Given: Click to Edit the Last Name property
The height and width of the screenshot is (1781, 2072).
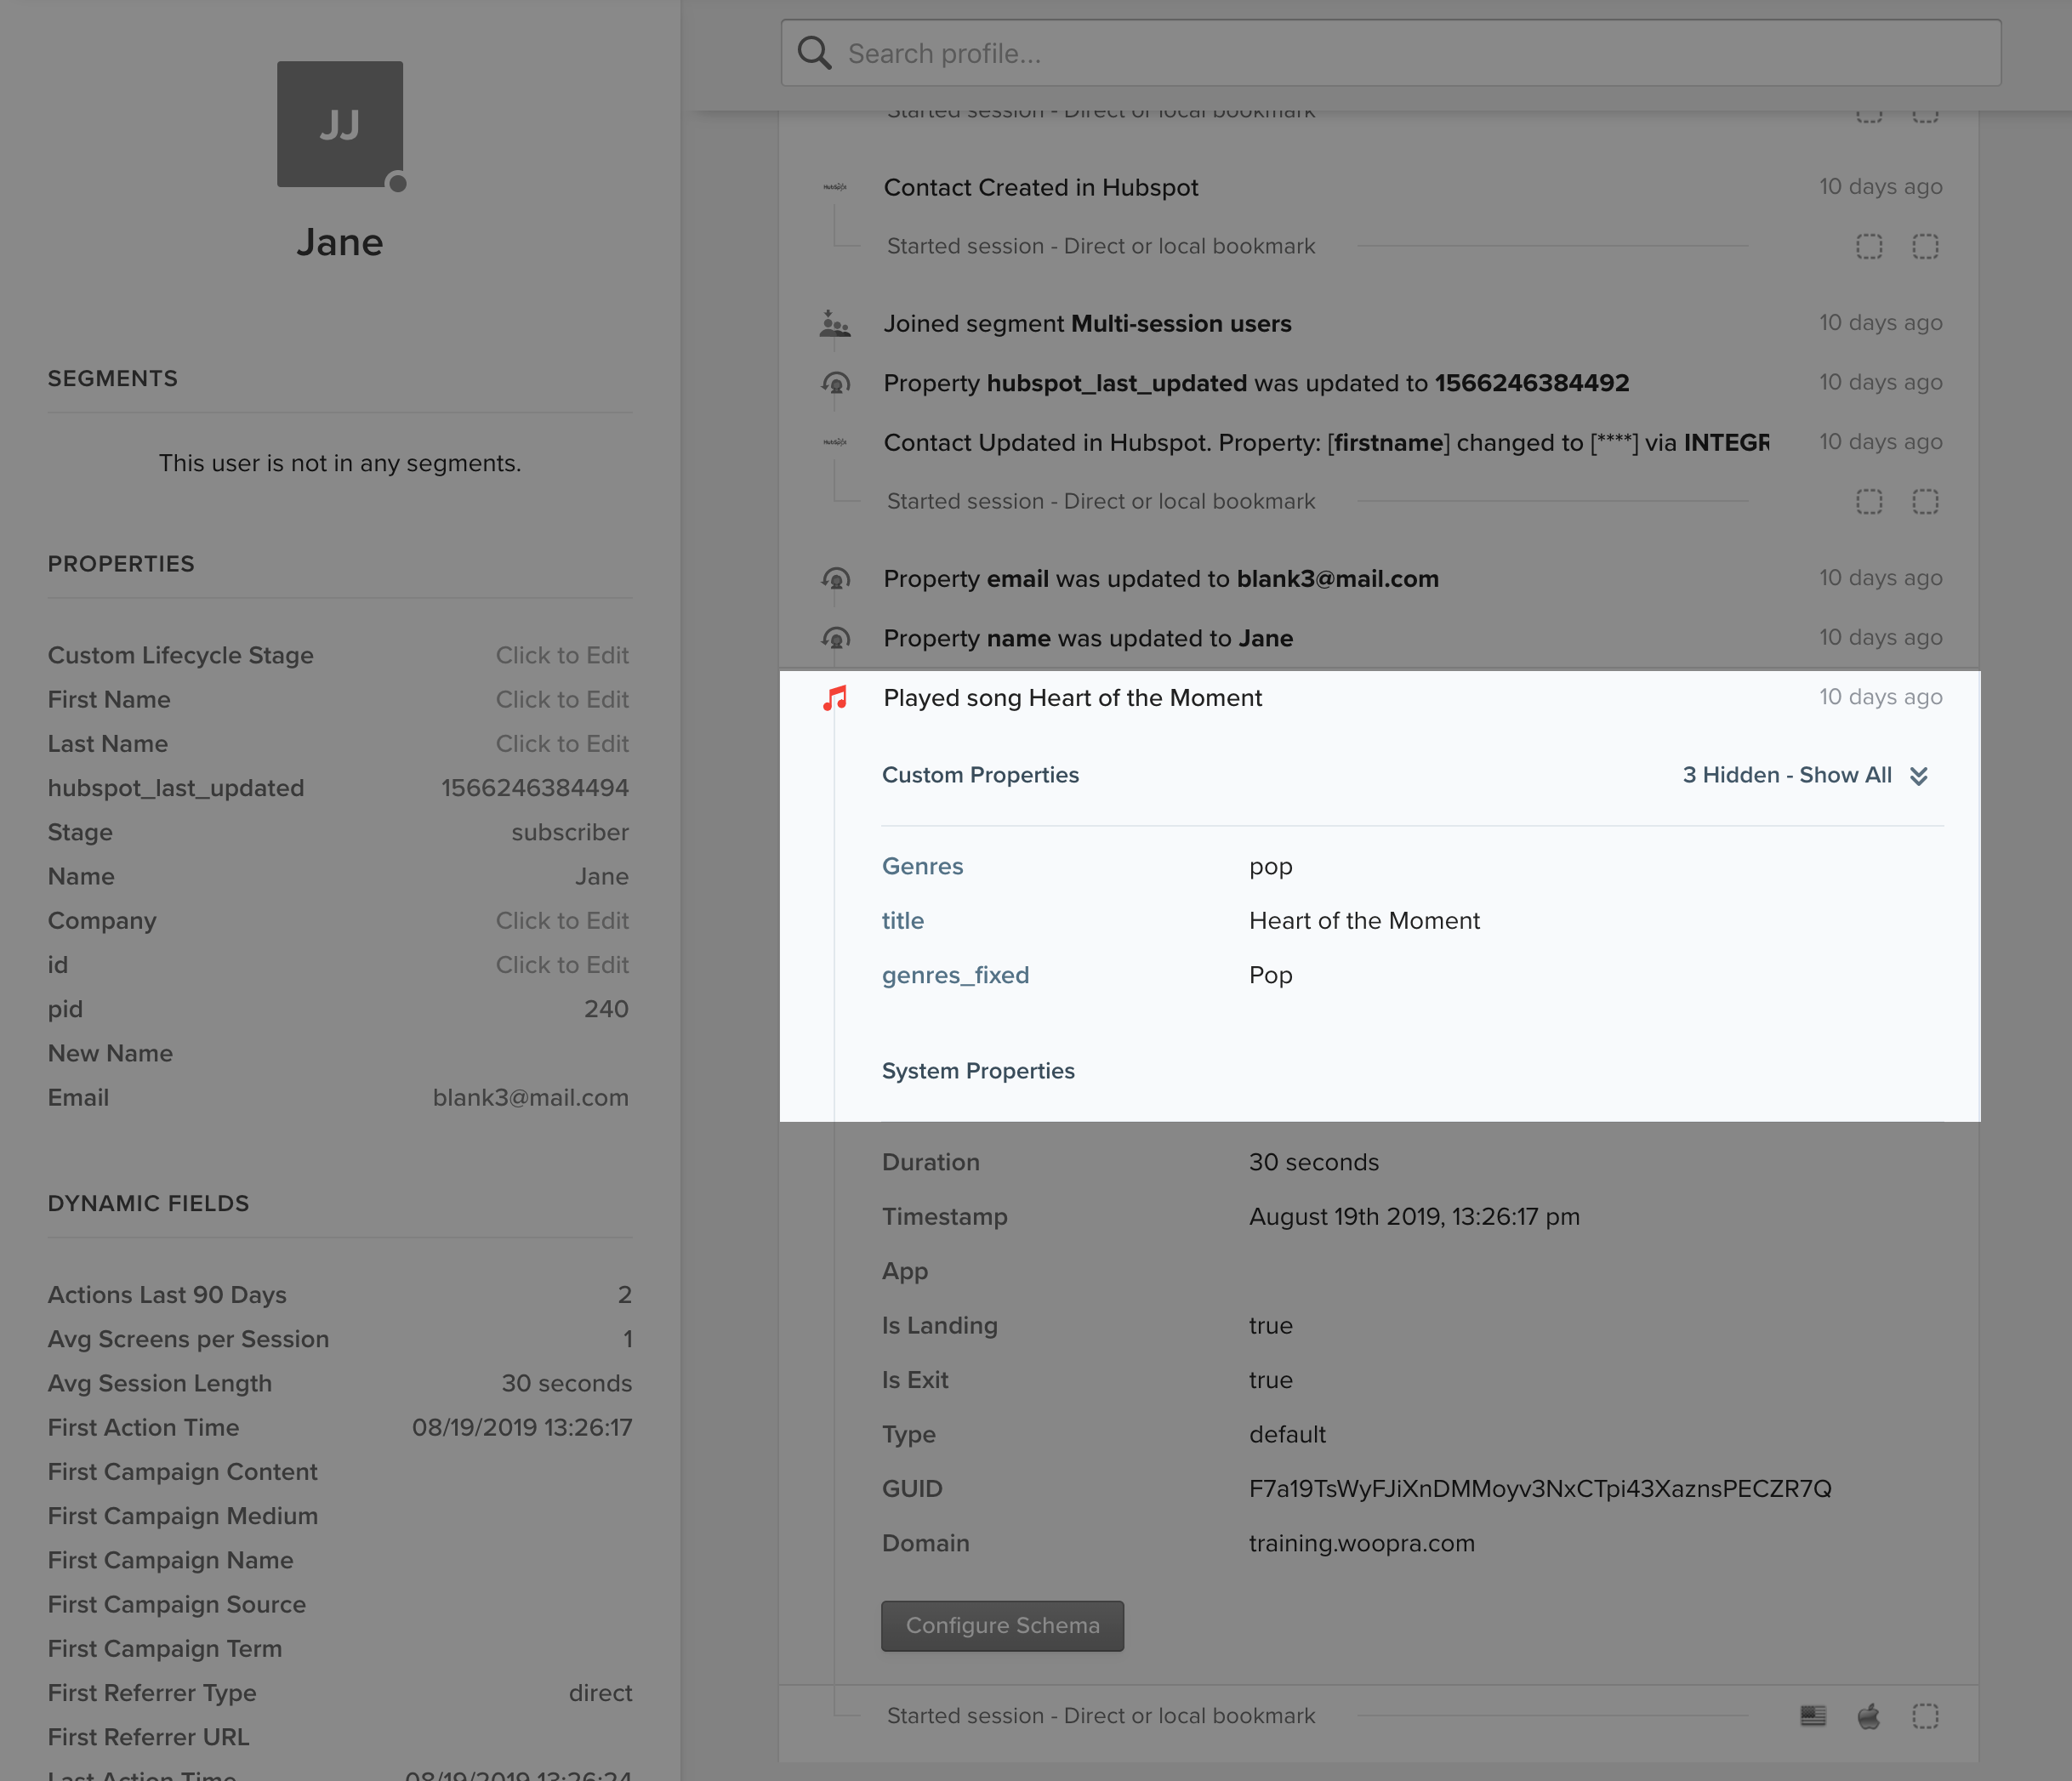Looking at the screenshot, I should click(562, 744).
